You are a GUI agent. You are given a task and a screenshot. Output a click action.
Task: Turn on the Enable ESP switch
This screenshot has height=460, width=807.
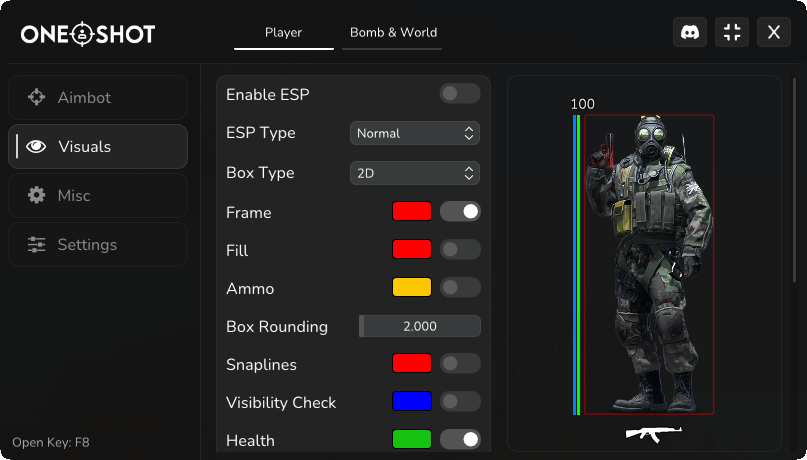(460, 94)
